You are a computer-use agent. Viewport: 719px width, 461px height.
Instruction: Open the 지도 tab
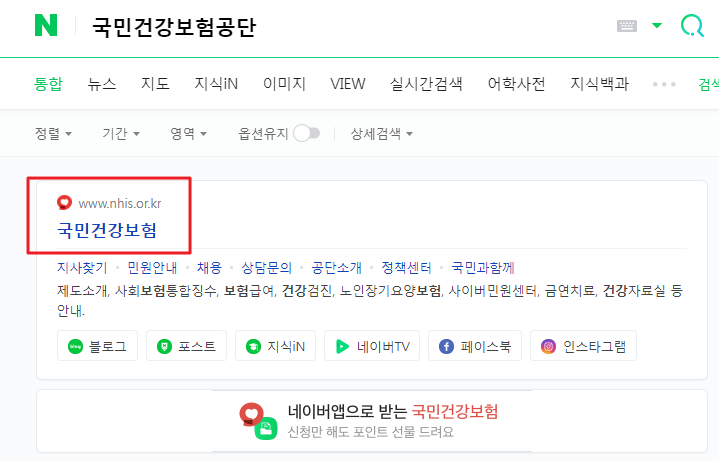coord(155,84)
